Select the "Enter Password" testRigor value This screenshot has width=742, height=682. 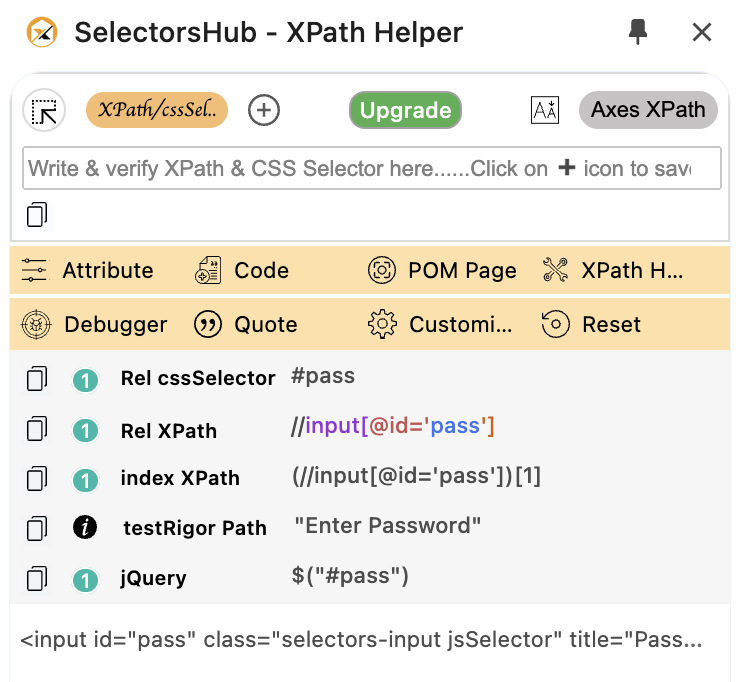(387, 525)
